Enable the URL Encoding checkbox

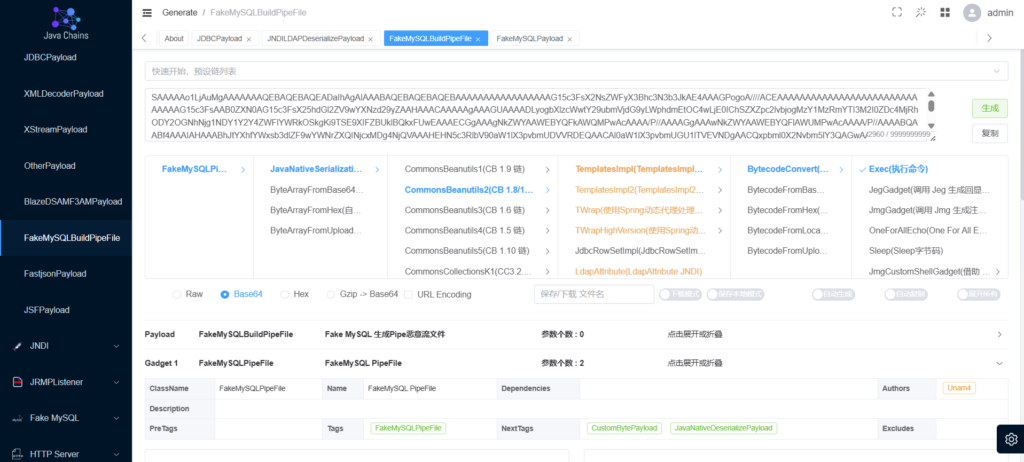click(408, 294)
